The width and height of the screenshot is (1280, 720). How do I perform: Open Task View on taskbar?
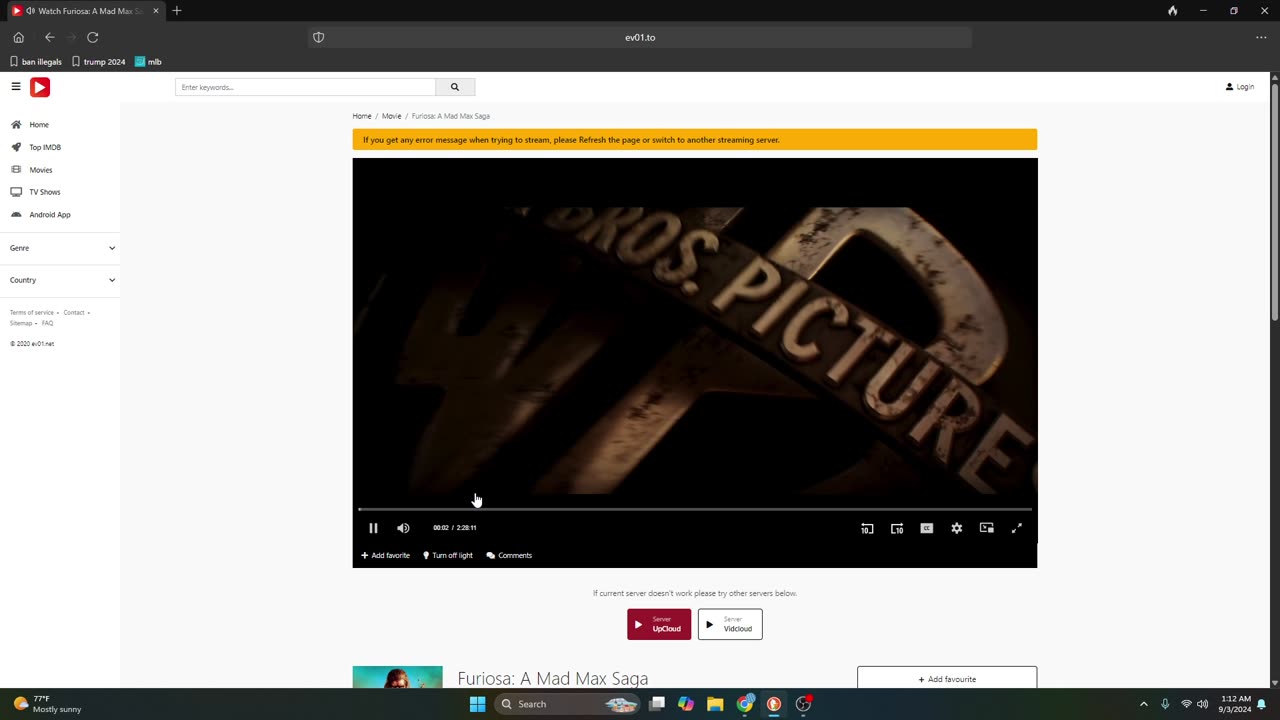657,704
